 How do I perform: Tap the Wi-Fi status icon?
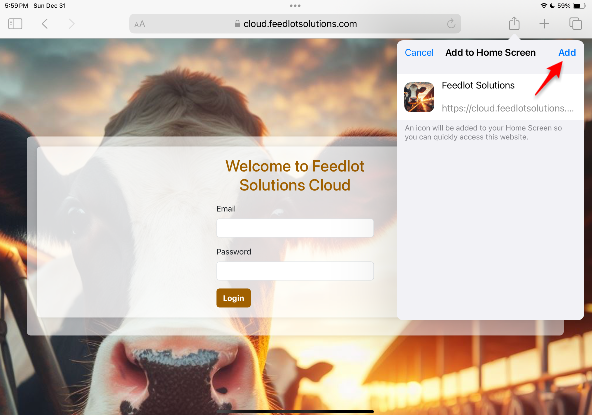click(x=544, y=6)
